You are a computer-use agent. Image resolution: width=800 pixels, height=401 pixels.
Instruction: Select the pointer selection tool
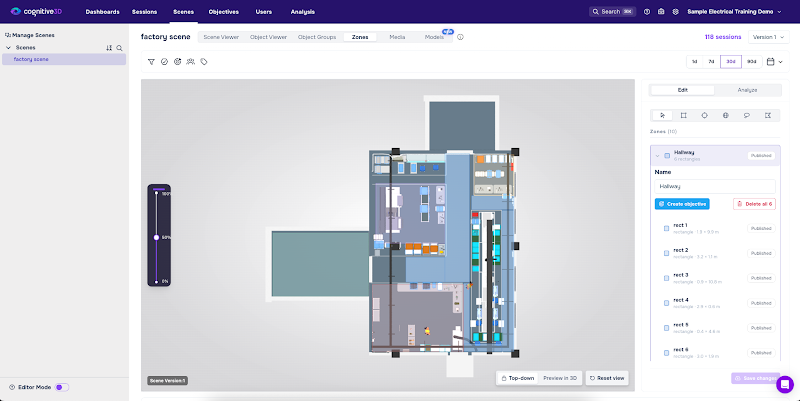coord(662,115)
